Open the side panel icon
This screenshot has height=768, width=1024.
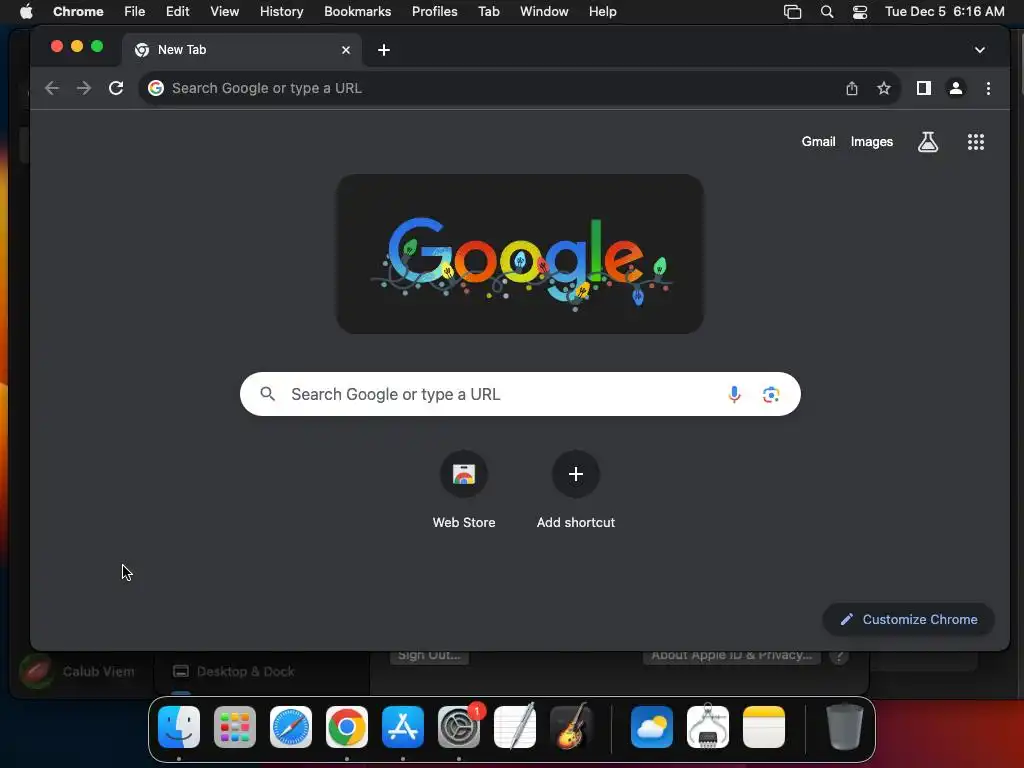click(x=923, y=88)
